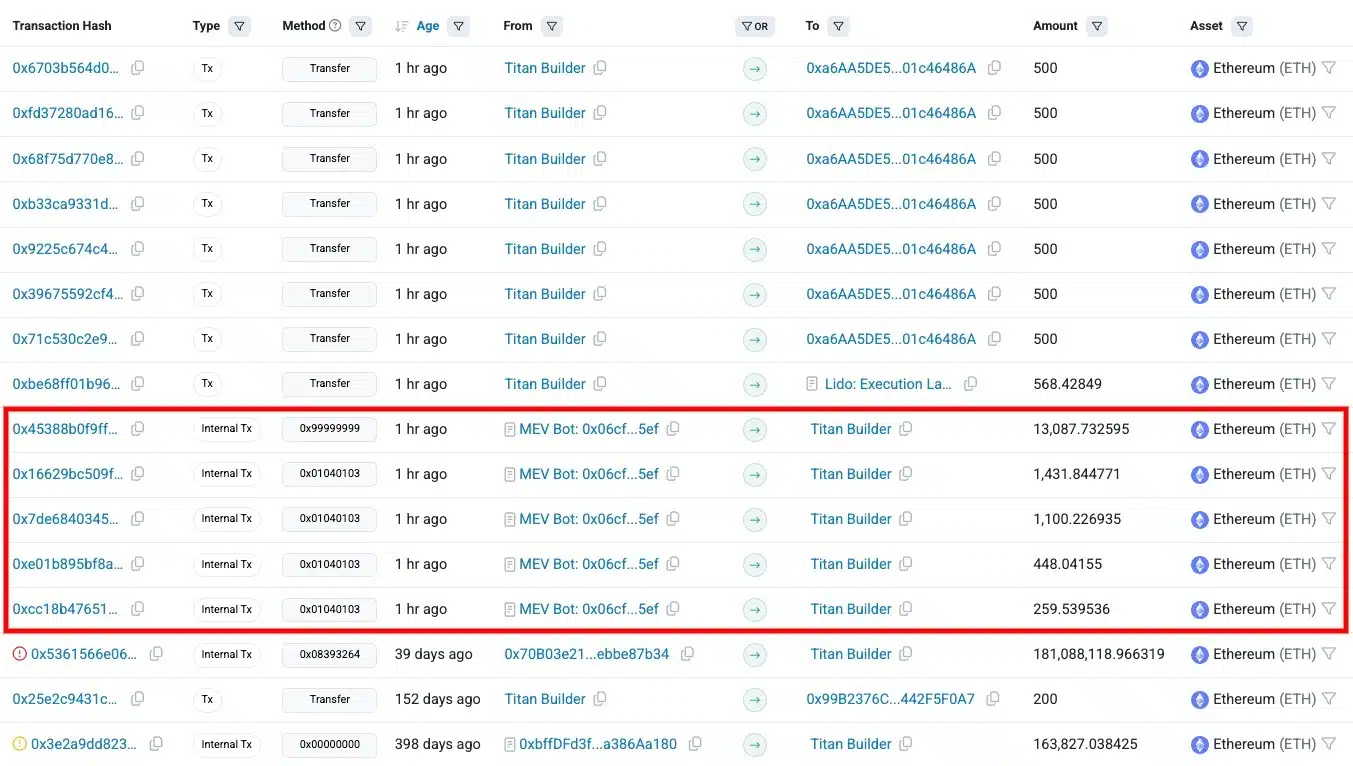Open the Type column filter
Image resolution: width=1353 pixels, height=766 pixels.
239,26
